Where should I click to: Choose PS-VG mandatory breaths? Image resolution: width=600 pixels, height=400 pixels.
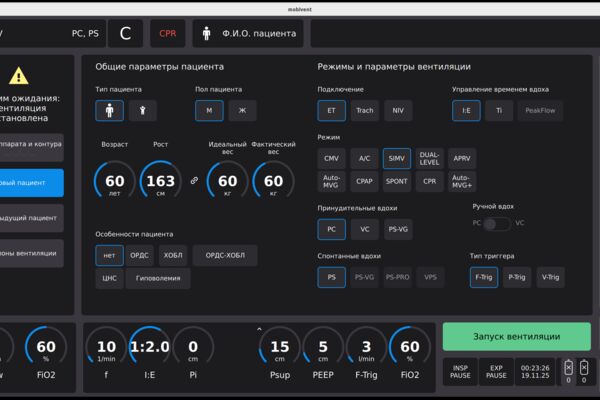click(x=398, y=229)
